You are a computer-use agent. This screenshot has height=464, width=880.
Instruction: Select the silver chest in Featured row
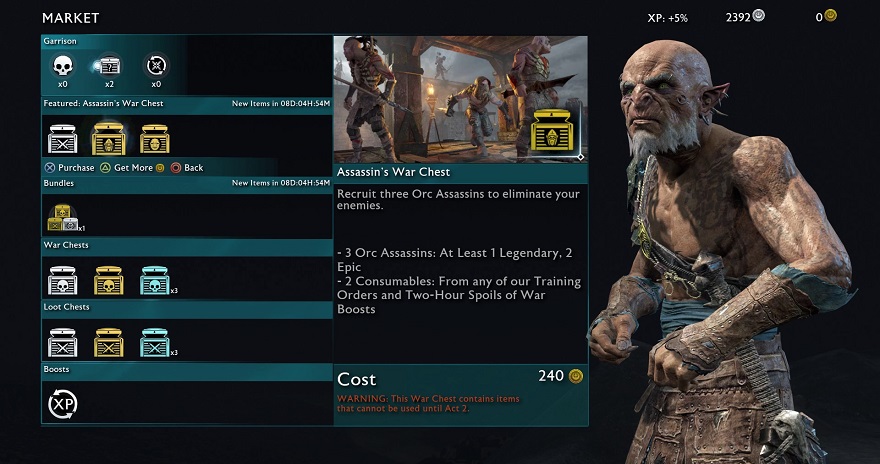coord(62,139)
